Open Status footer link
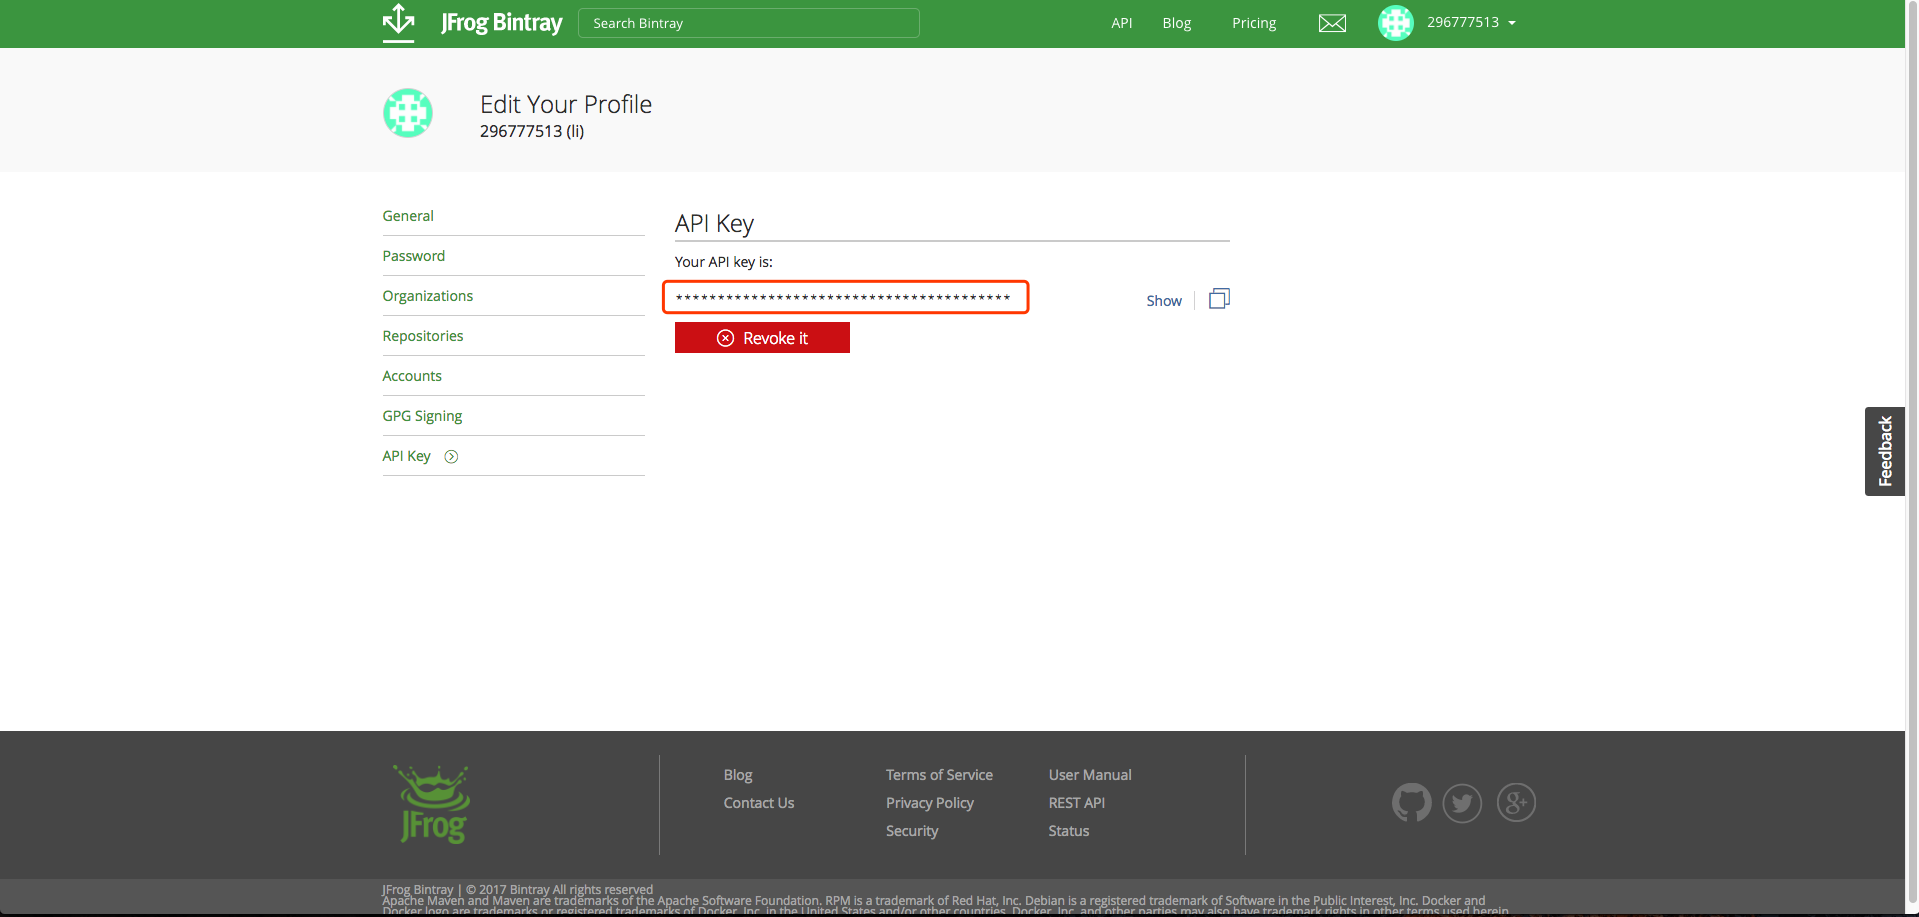 coord(1069,831)
